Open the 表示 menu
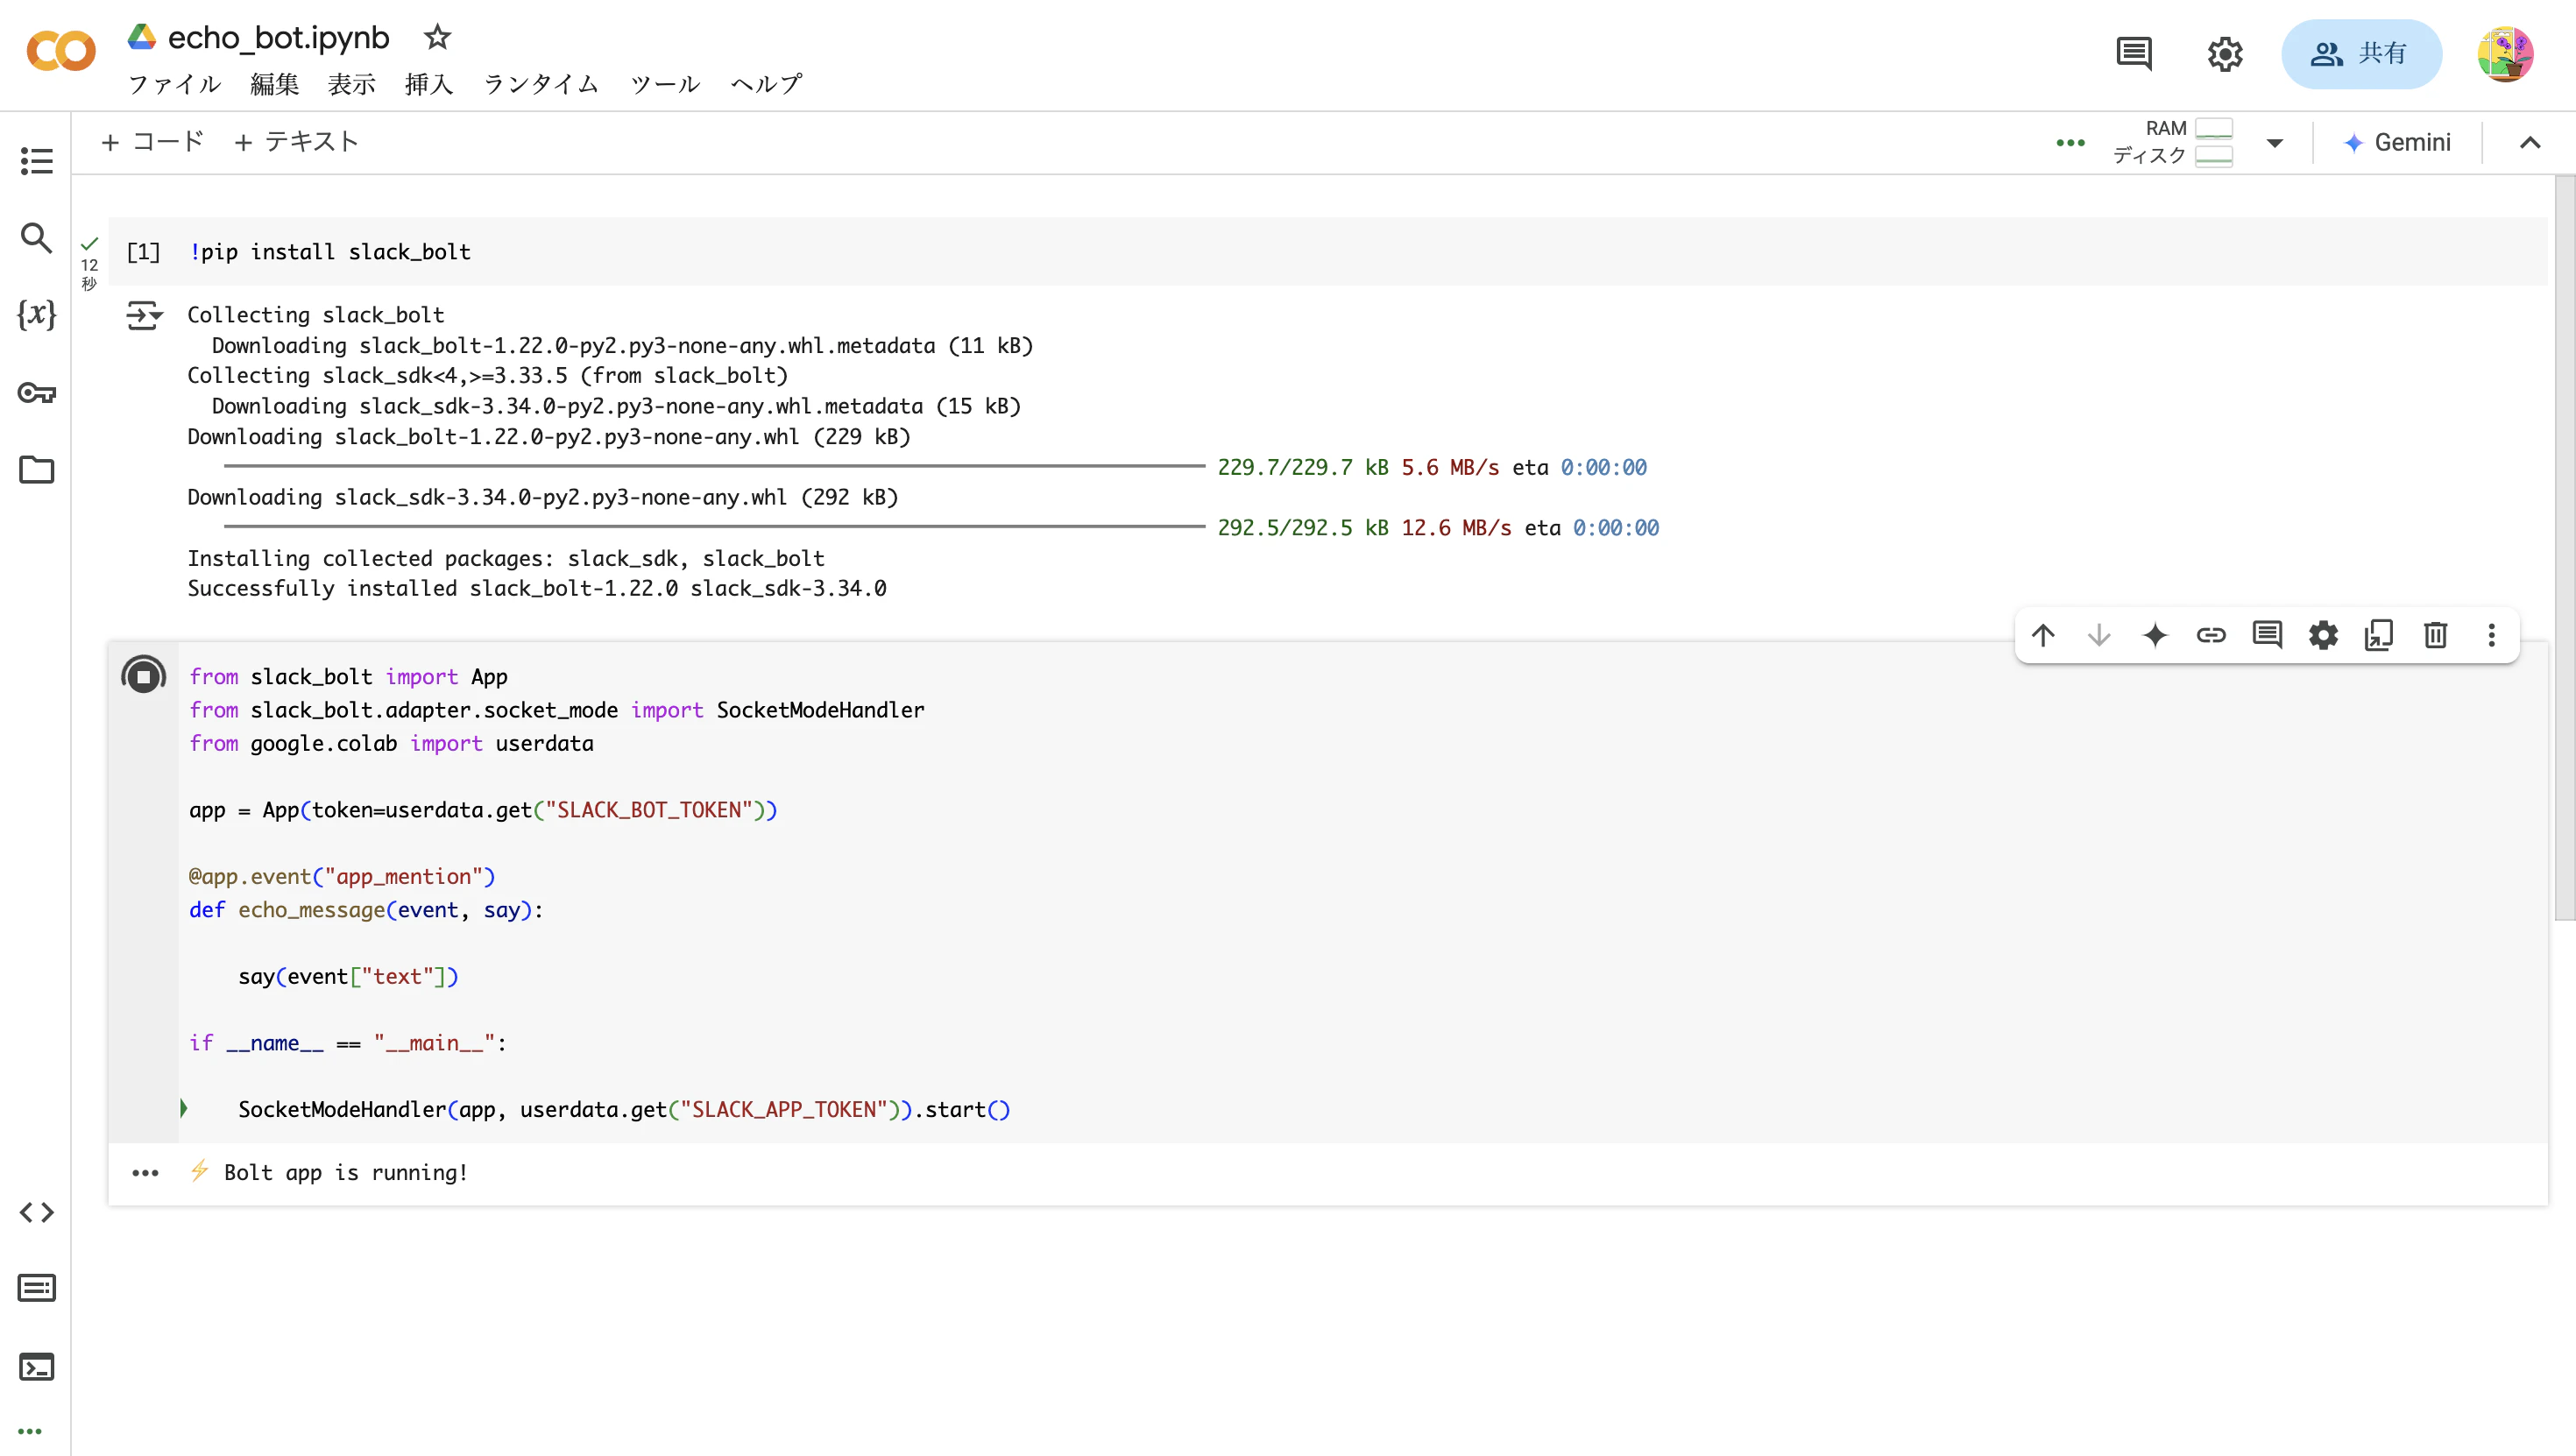Viewport: 2576px width, 1456px height. (352, 84)
